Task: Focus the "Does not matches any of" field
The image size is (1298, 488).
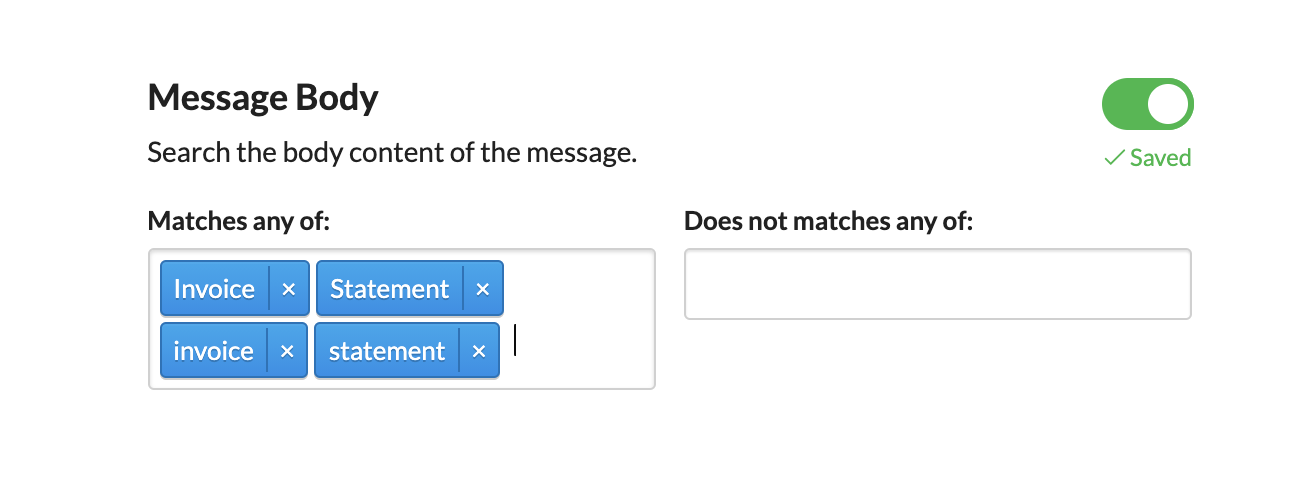Action: pos(937,284)
